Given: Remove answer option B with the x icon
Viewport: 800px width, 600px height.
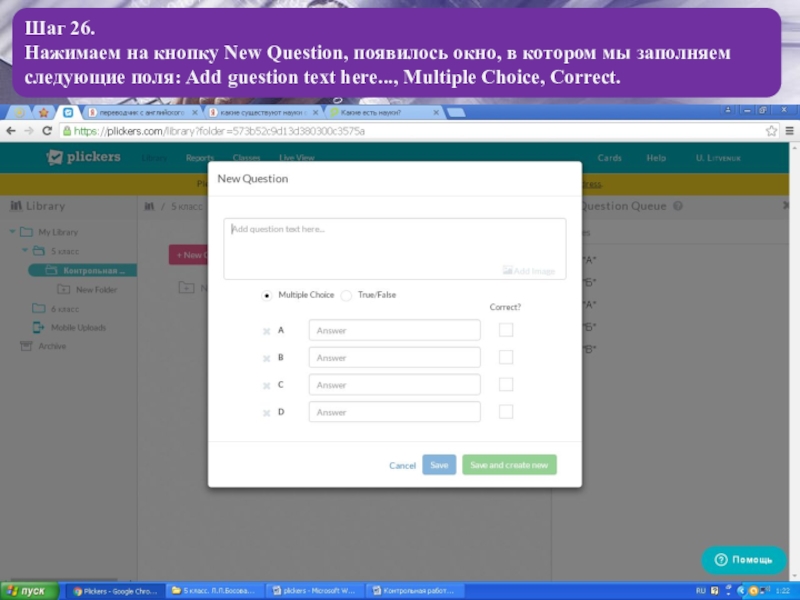Looking at the screenshot, I should (266, 358).
